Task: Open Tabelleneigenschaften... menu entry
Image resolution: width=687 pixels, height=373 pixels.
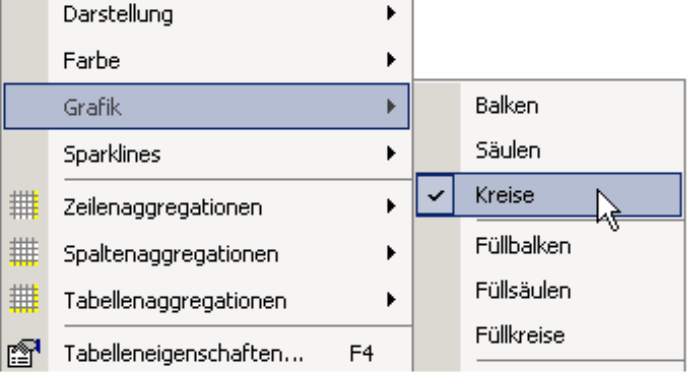Action: tap(206, 353)
